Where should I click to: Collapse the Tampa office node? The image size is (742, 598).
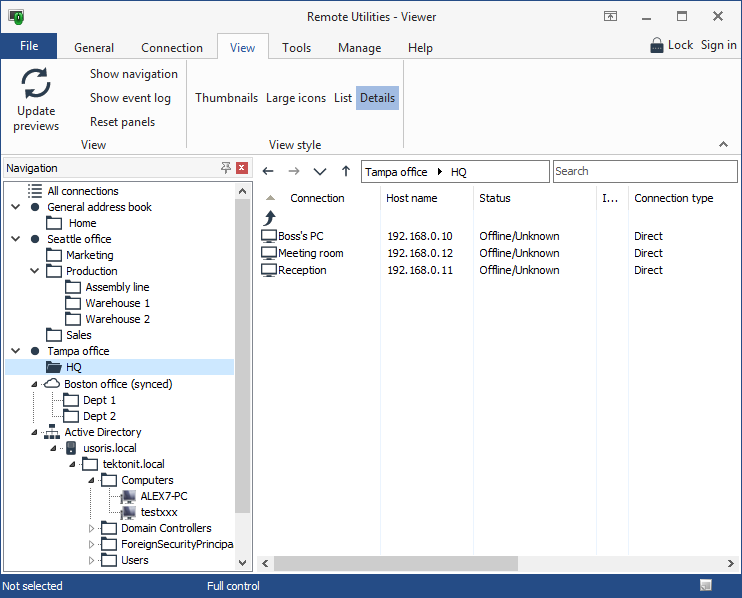[x=16, y=351]
